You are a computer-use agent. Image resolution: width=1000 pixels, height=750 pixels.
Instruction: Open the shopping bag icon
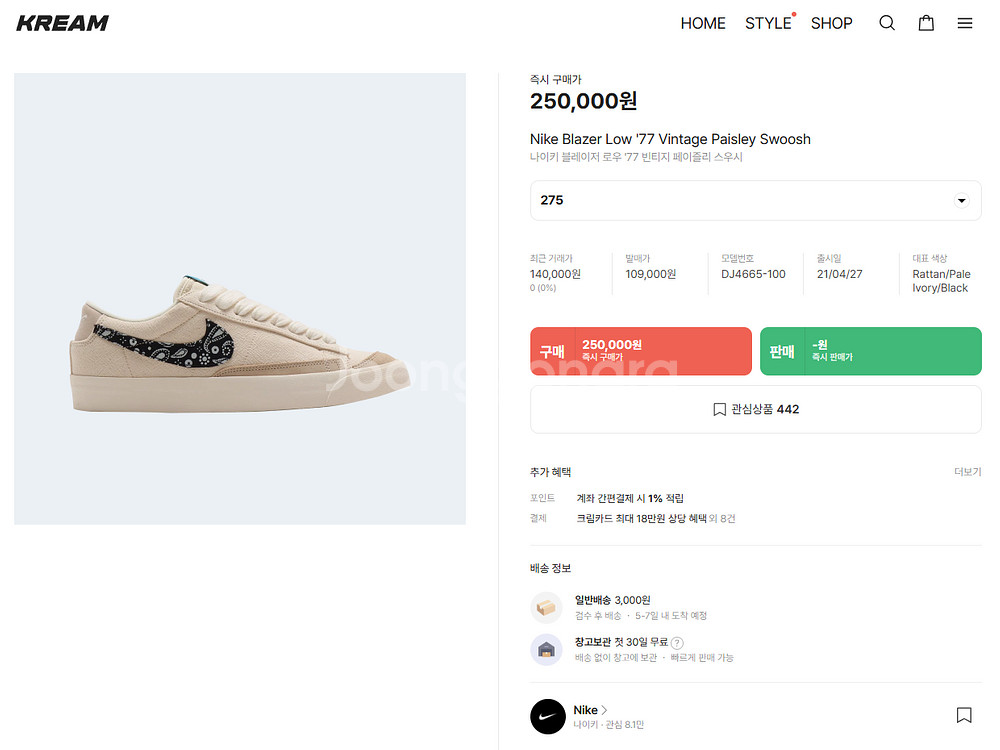926,23
